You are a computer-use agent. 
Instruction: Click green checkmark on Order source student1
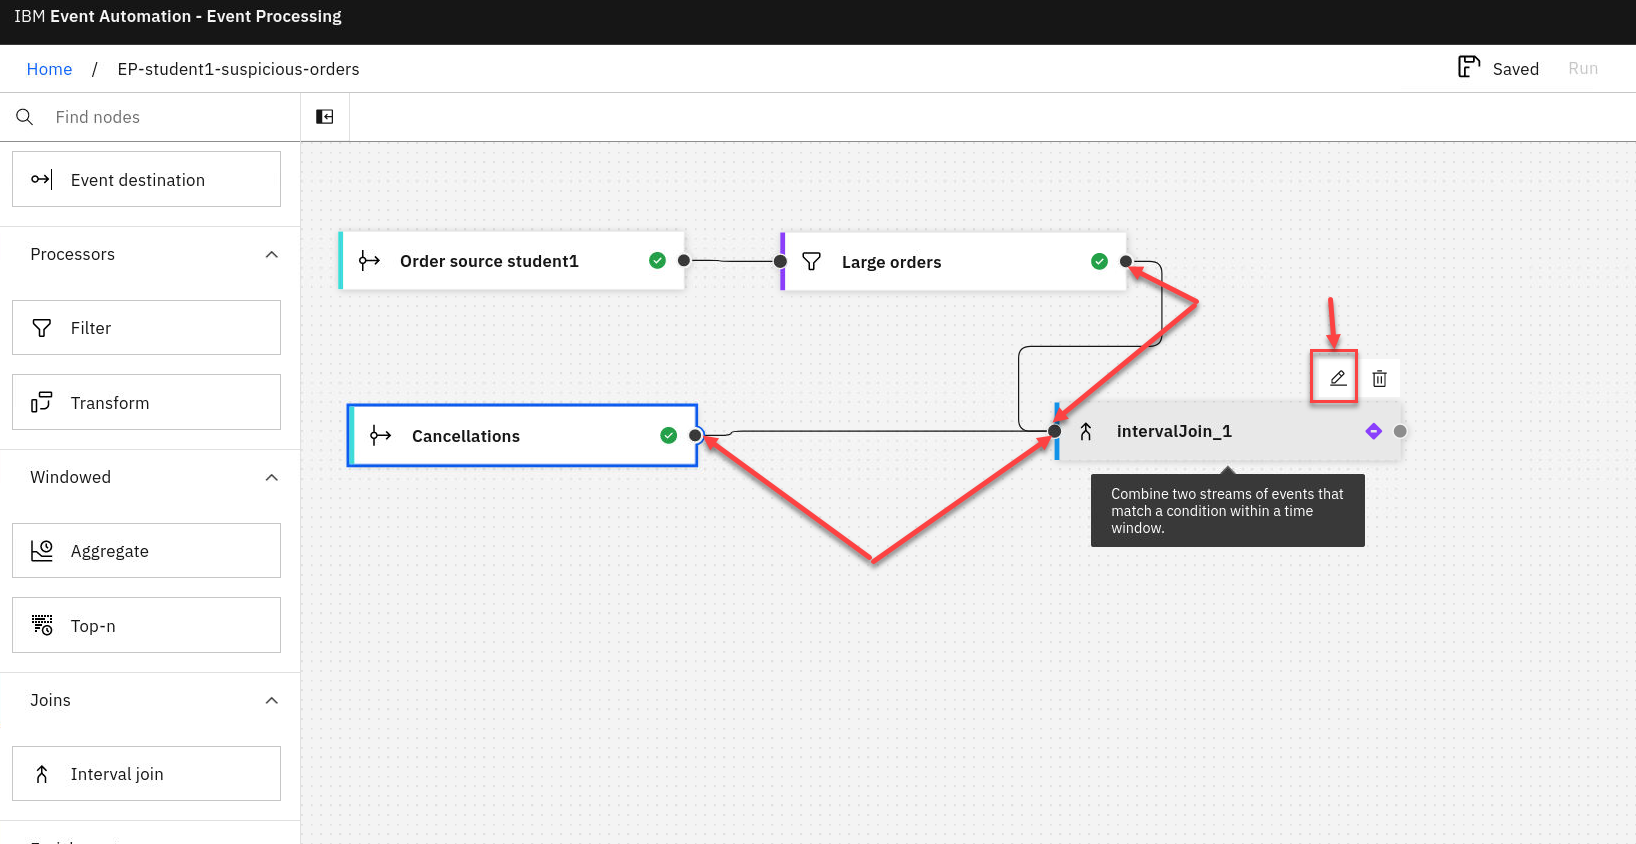pos(657,260)
